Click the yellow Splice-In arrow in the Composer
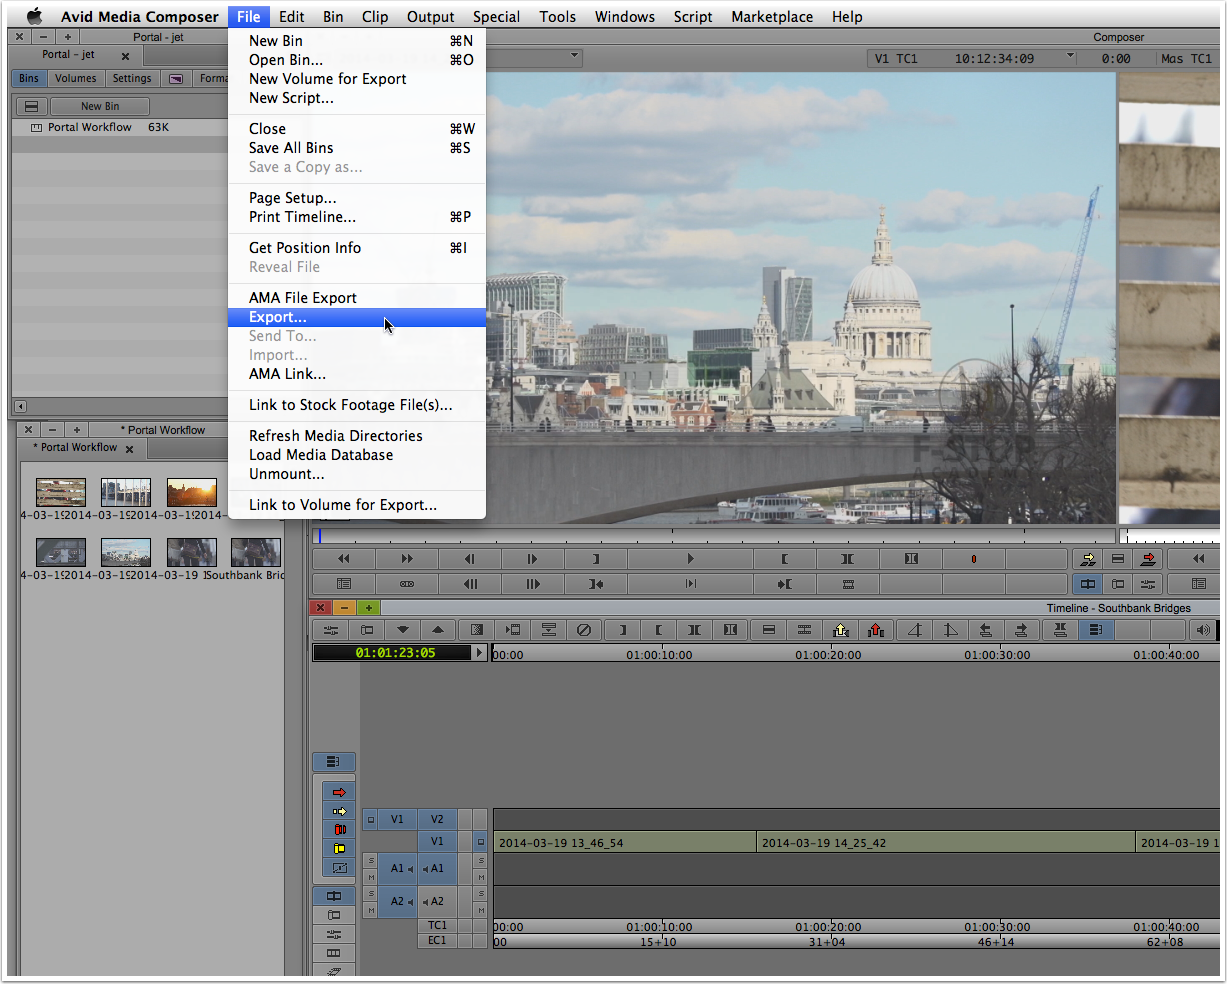 pyautogui.click(x=1087, y=559)
